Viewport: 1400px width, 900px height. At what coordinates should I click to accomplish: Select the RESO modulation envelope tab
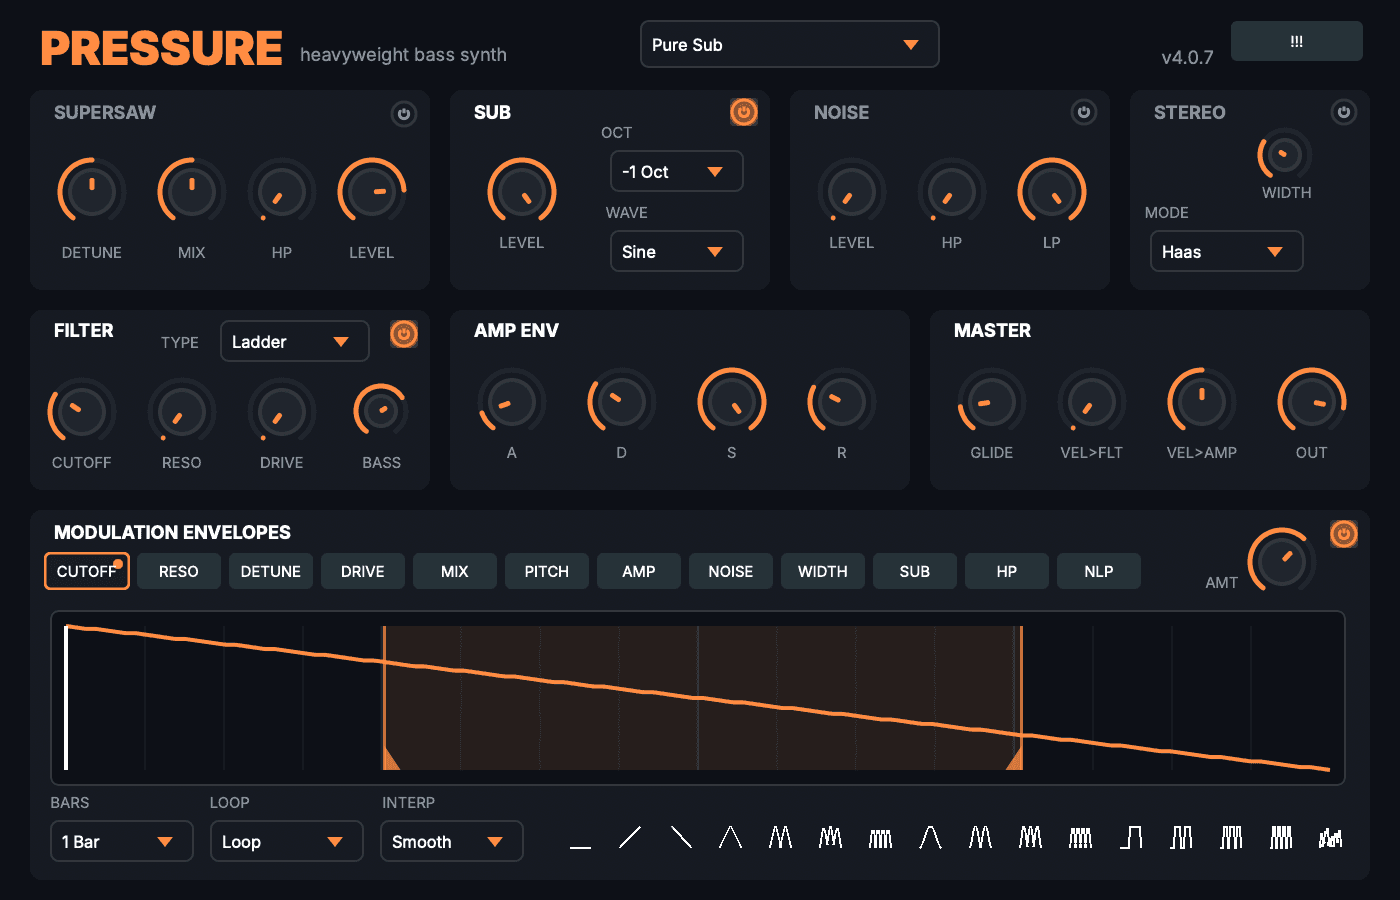(179, 572)
